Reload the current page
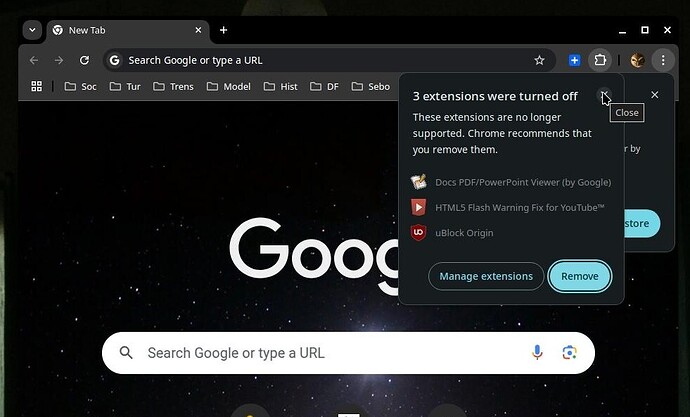The width and height of the screenshot is (690, 417). [x=84, y=60]
